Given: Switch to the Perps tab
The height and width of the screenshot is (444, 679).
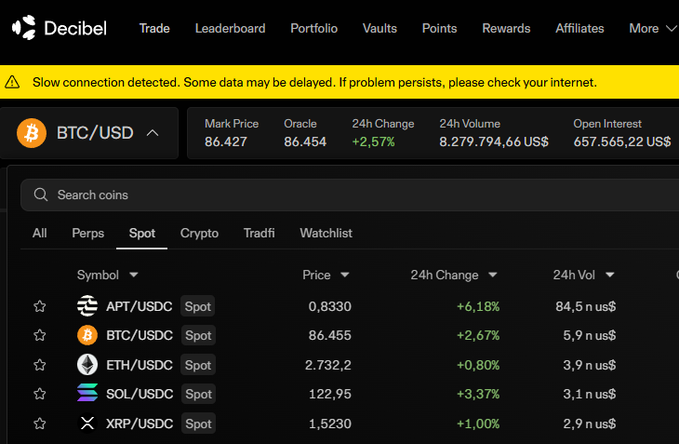Looking at the screenshot, I should click(x=88, y=233).
